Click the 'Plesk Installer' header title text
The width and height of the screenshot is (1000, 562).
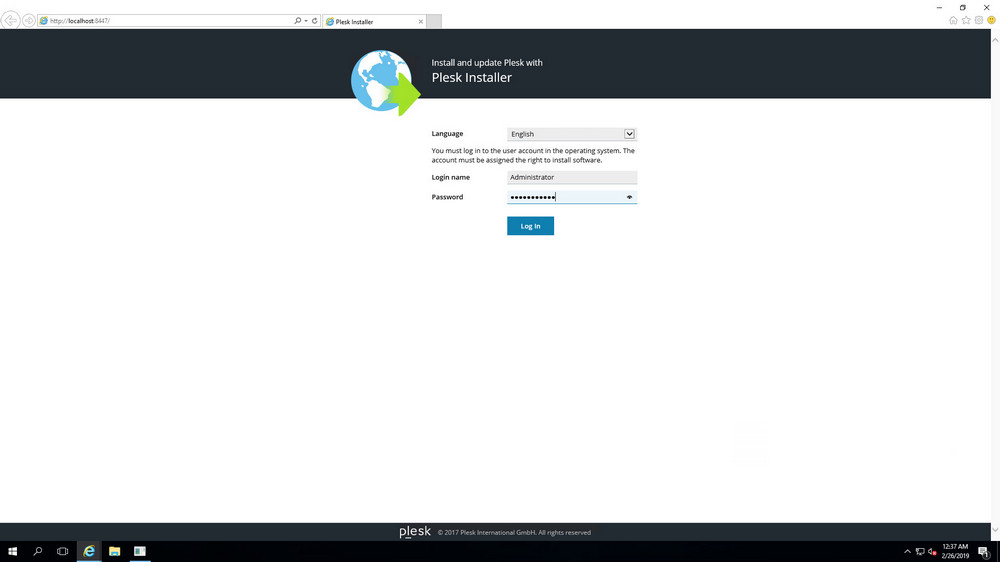point(471,77)
